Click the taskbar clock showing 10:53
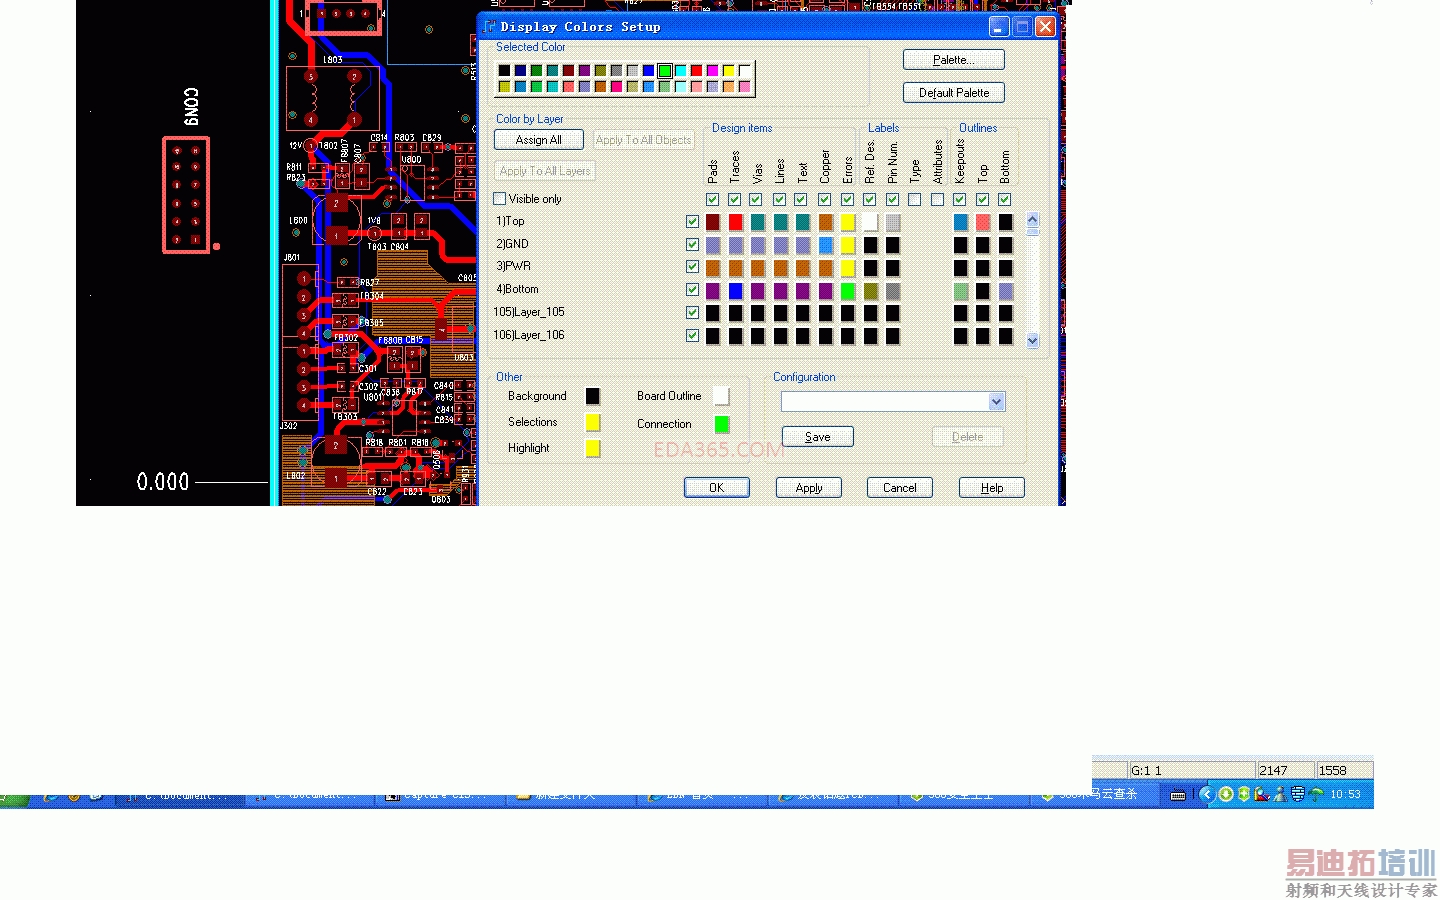1440x900 pixels. [1345, 795]
